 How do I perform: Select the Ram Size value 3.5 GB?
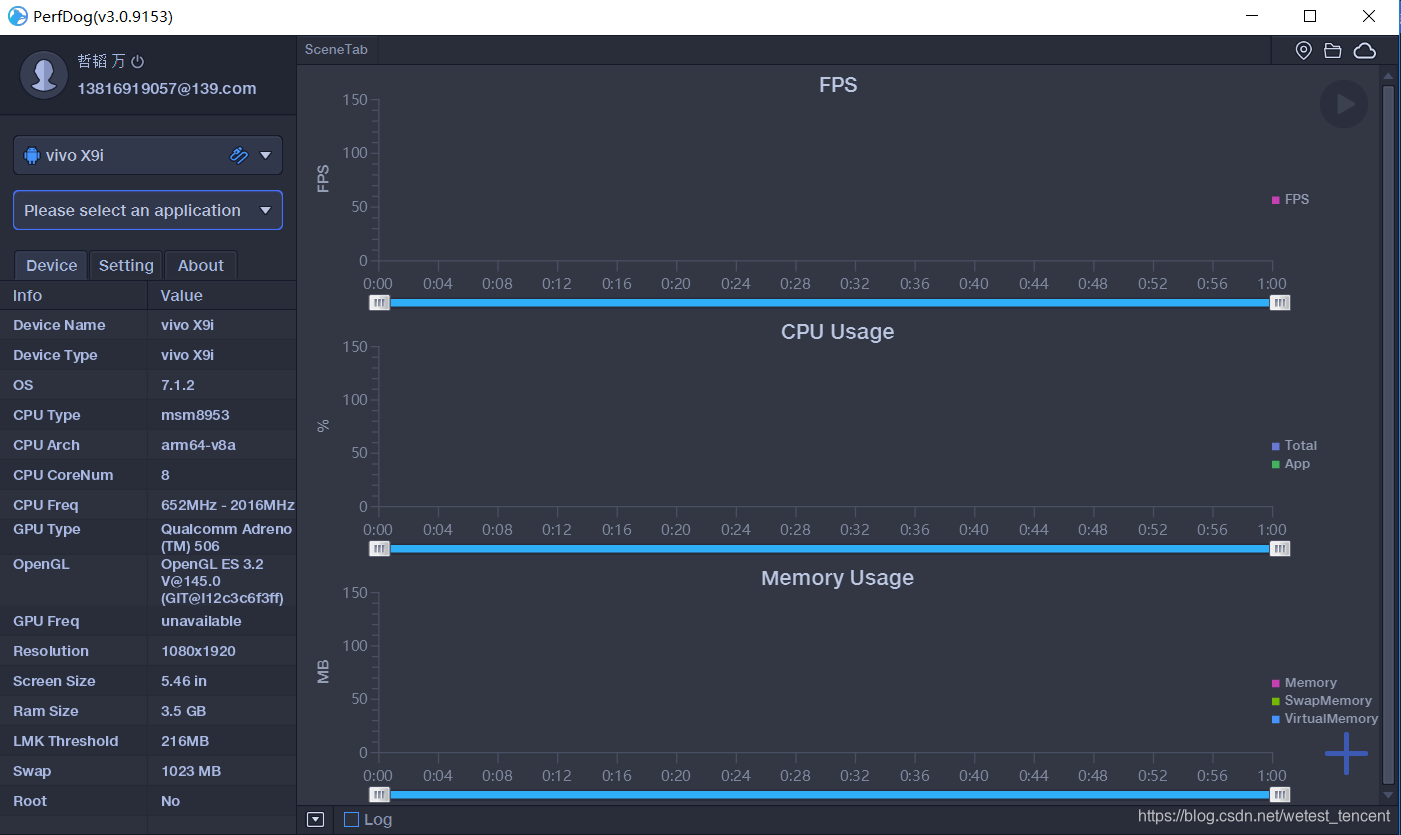pyautogui.click(x=184, y=711)
